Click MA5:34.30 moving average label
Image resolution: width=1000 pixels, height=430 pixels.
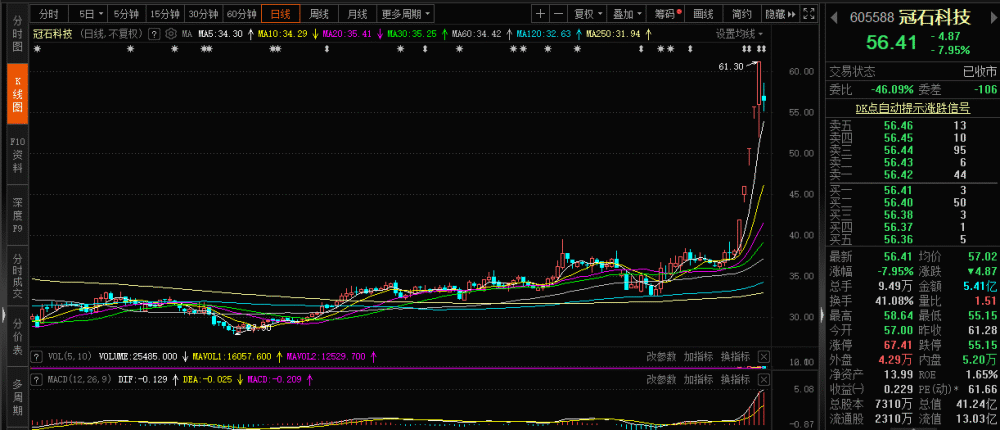point(221,34)
